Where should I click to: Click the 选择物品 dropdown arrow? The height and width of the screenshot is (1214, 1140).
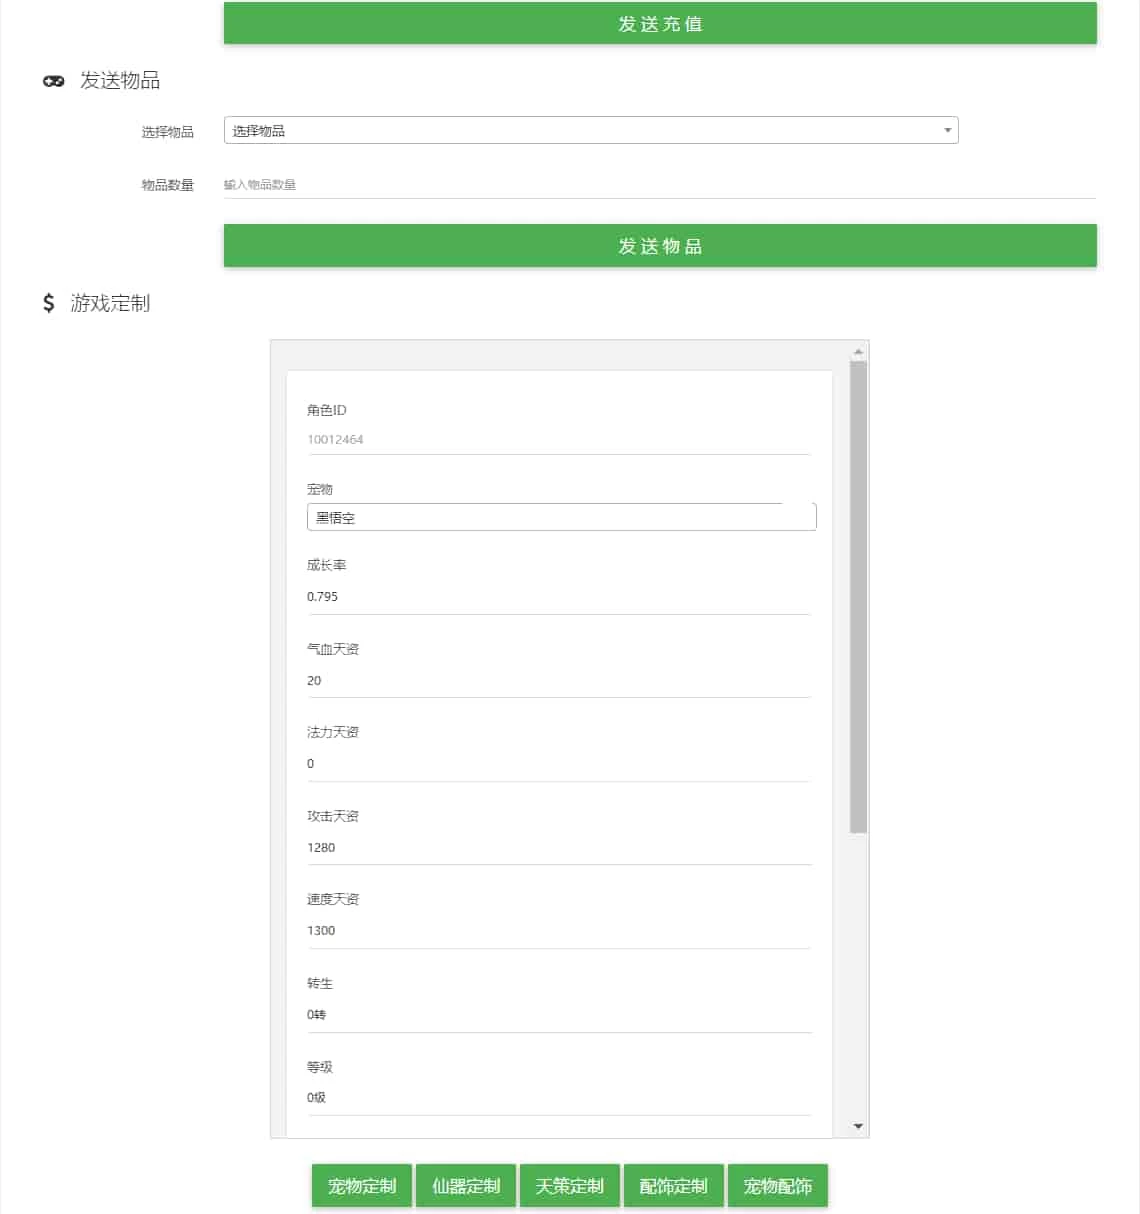pyautogui.click(x=947, y=131)
